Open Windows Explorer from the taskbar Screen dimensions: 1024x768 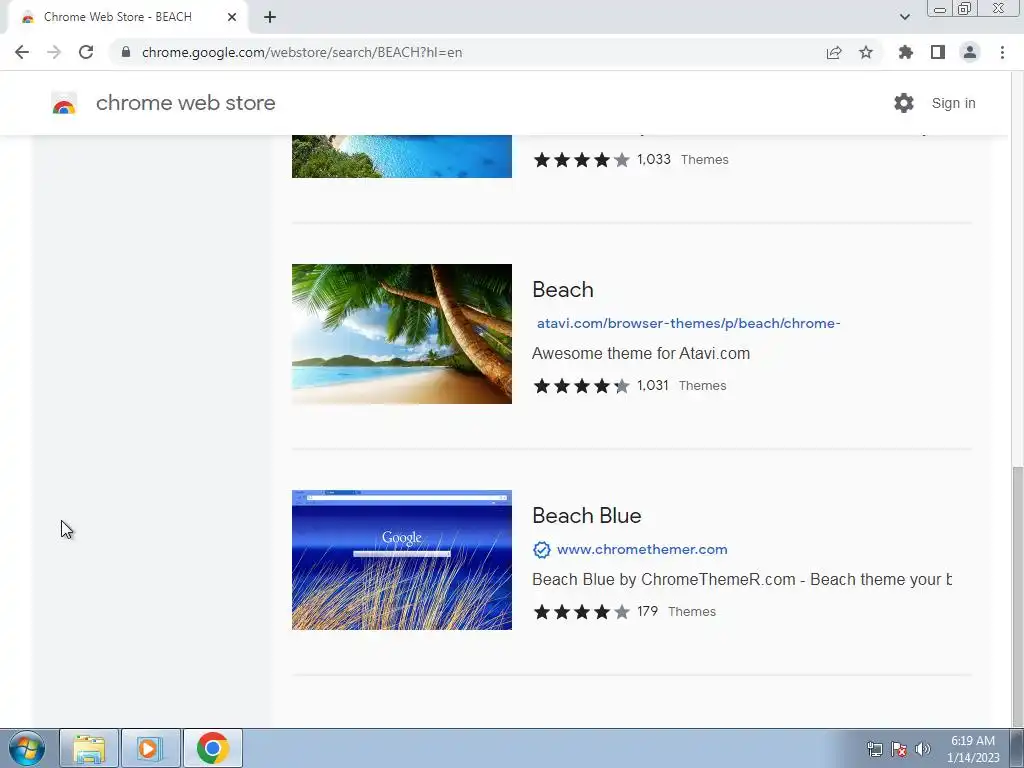point(89,748)
